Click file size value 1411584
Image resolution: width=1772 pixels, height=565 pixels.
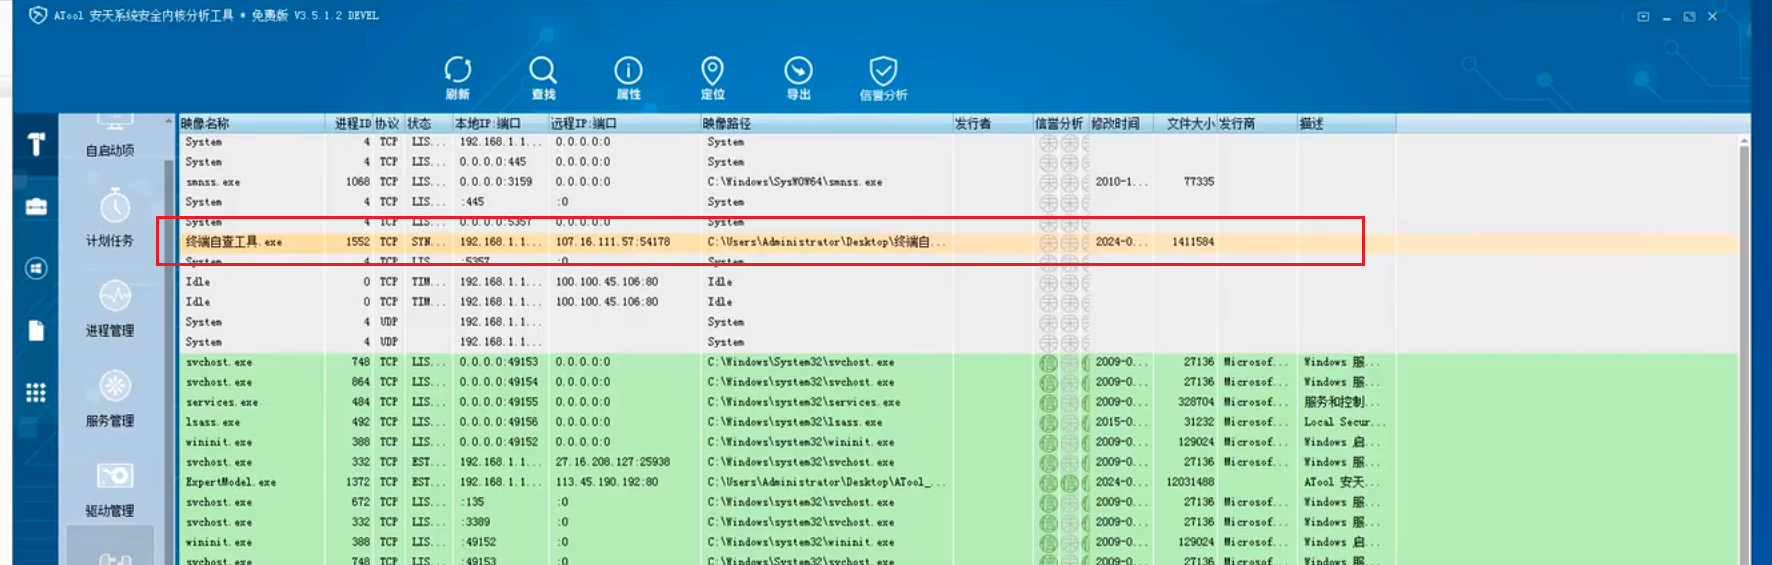[1193, 242]
